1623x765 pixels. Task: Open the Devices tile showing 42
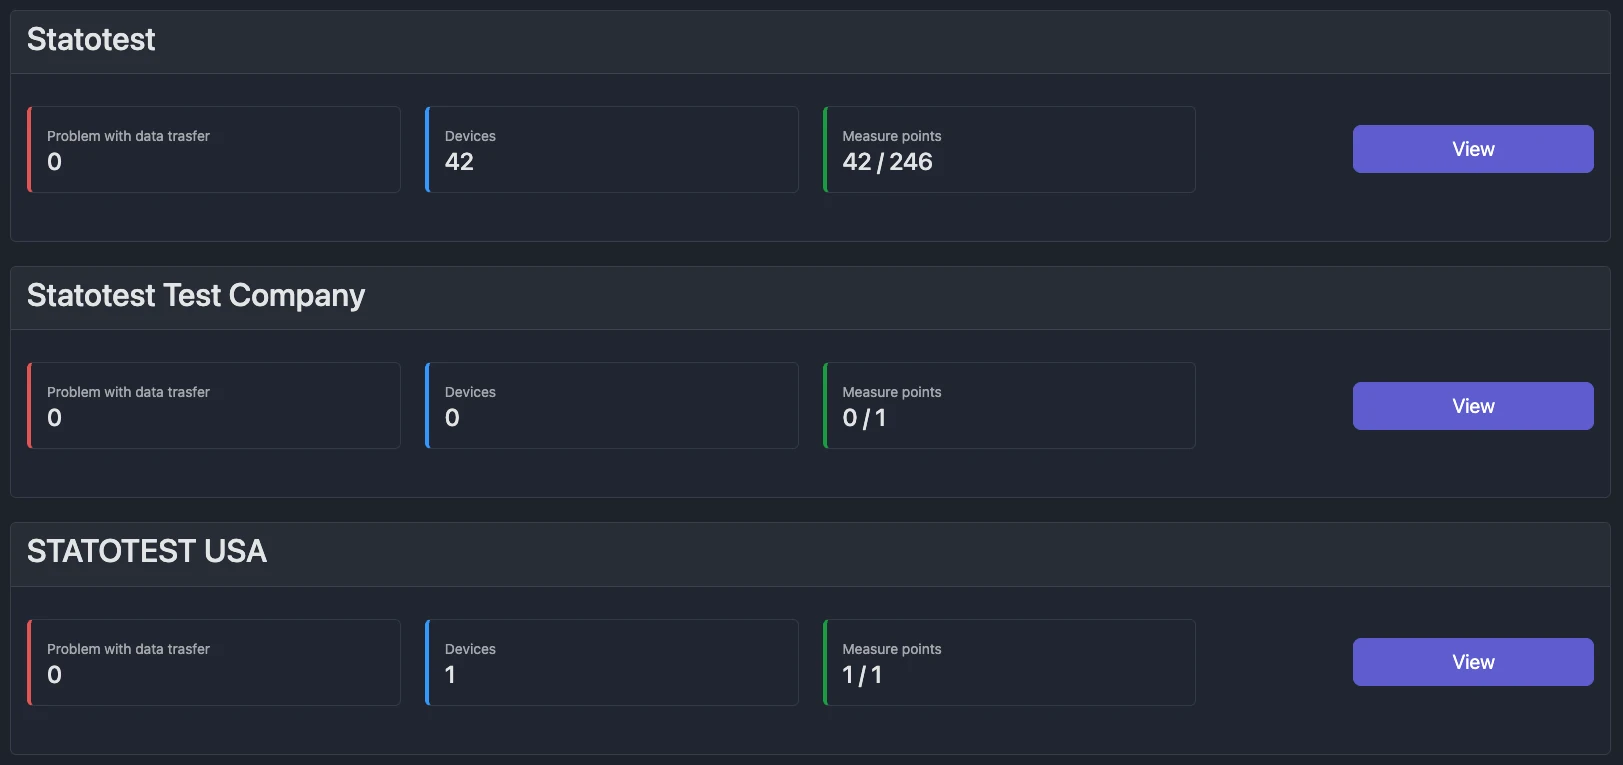[611, 149]
